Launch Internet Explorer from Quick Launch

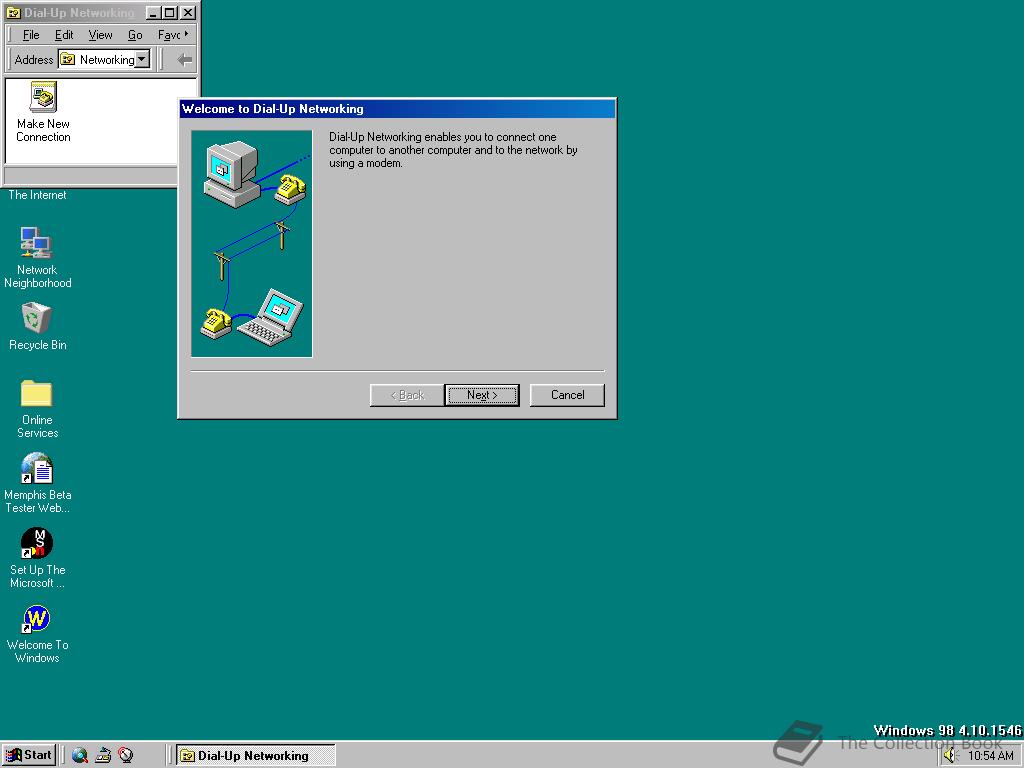[x=80, y=756]
